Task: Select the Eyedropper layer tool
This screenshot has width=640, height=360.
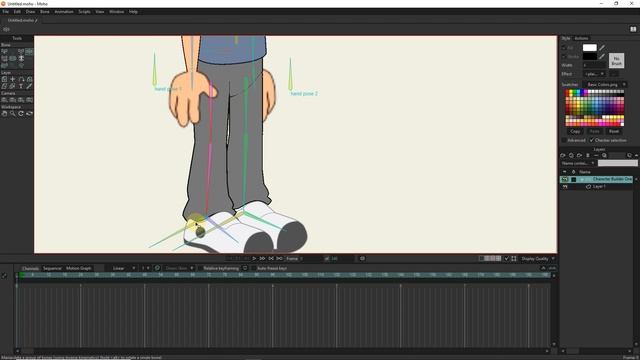Action: click(29, 86)
